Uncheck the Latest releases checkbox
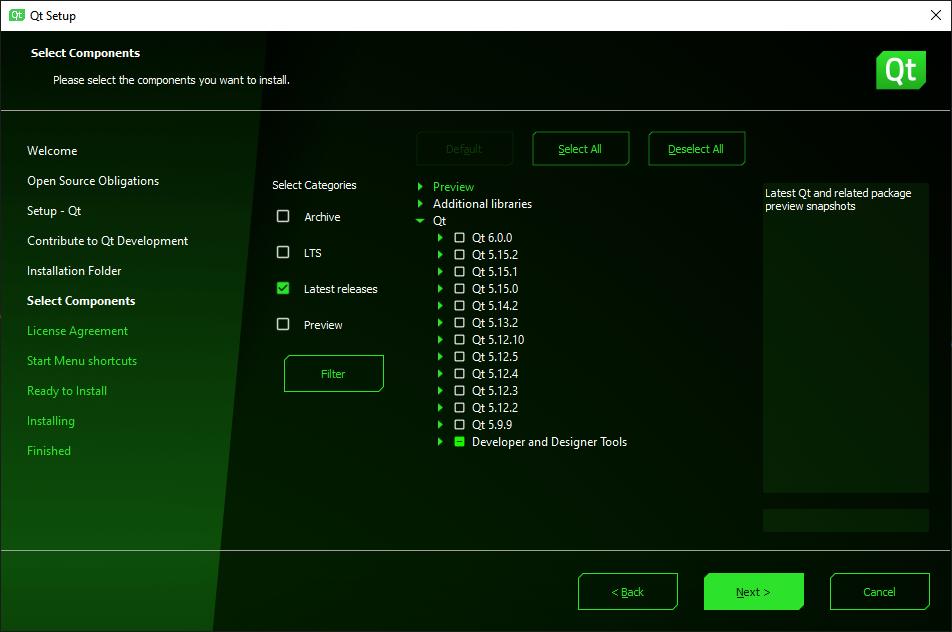The image size is (952, 632). tap(283, 288)
